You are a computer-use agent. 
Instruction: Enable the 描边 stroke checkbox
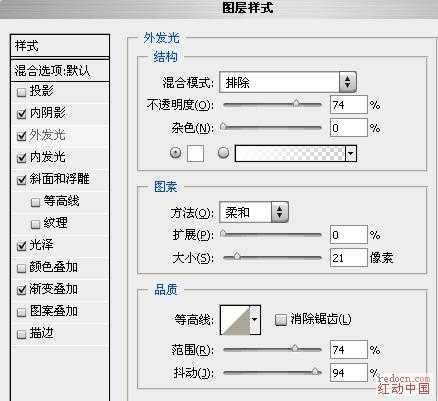coord(21,334)
